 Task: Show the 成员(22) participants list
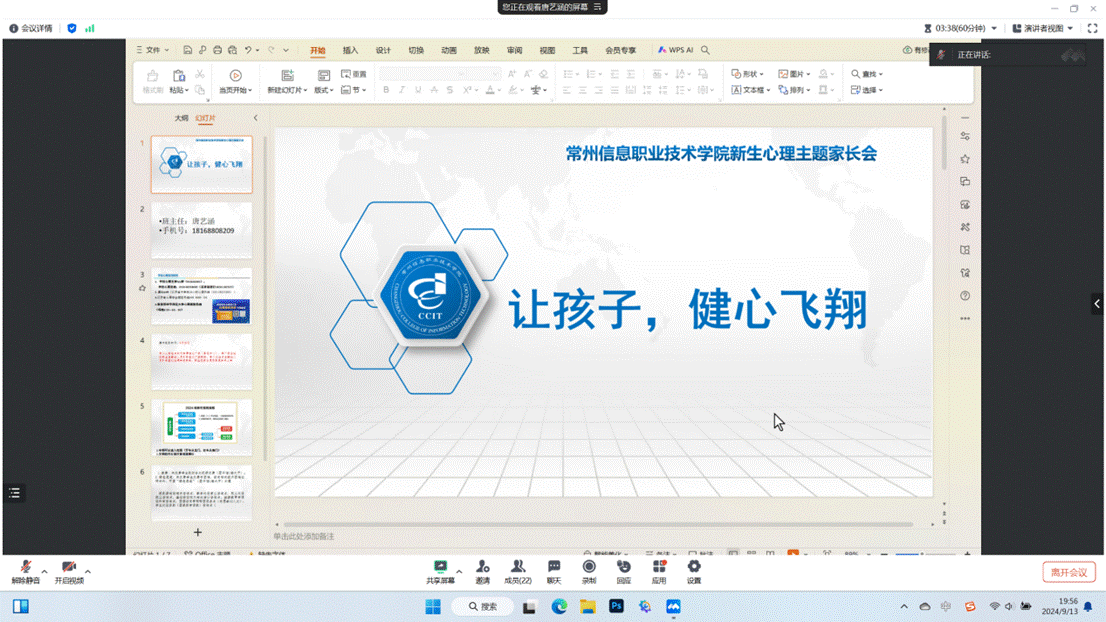click(518, 572)
